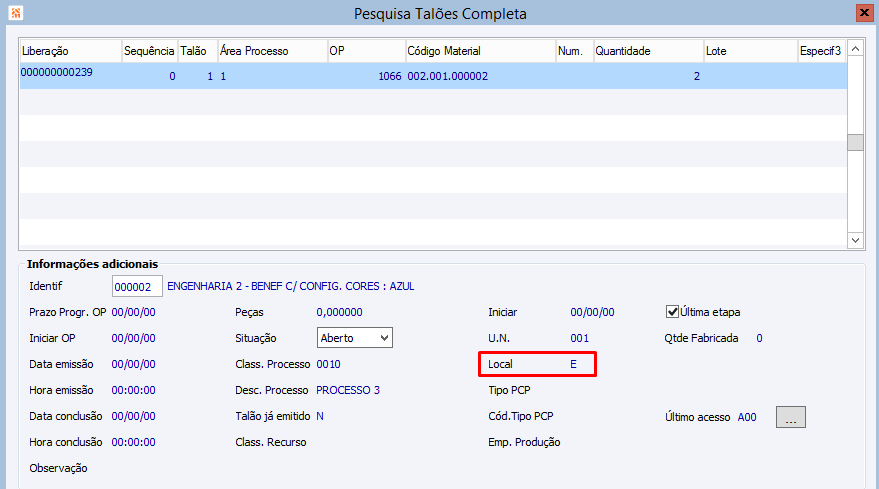Click the Sequência column header
This screenshot has height=489, width=879.
coord(150,51)
